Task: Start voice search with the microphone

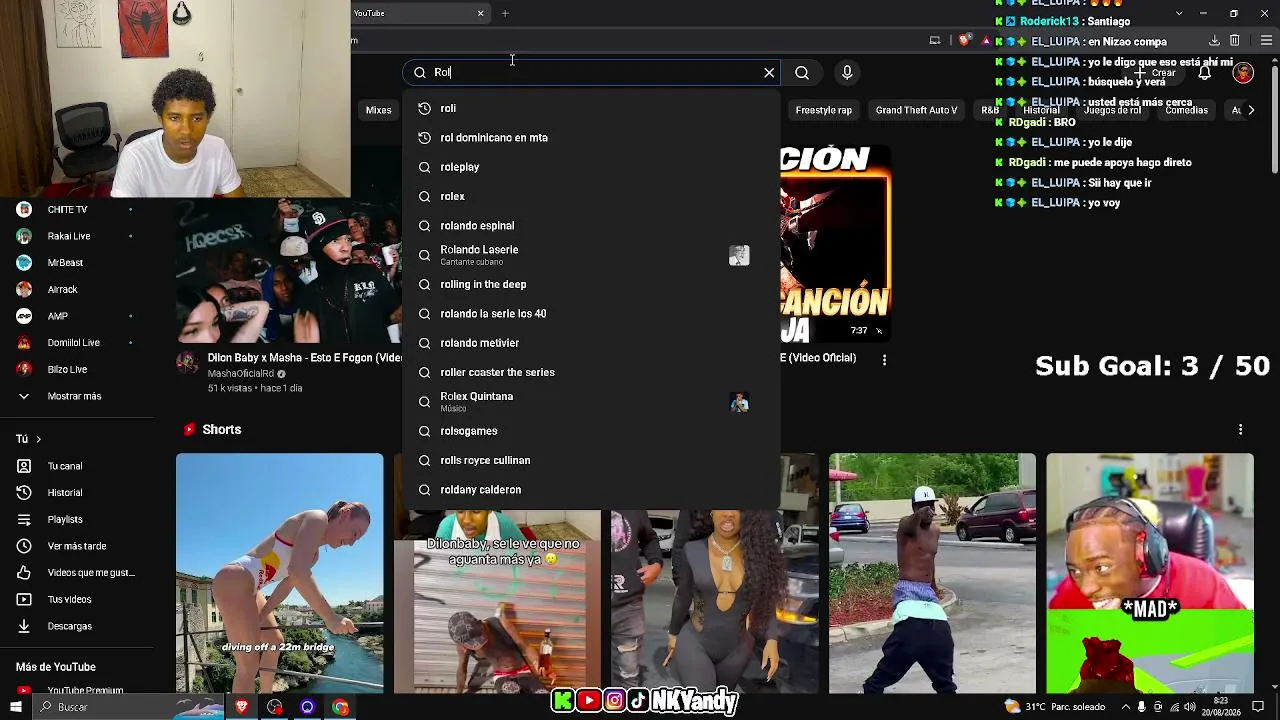Action: coord(847,72)
